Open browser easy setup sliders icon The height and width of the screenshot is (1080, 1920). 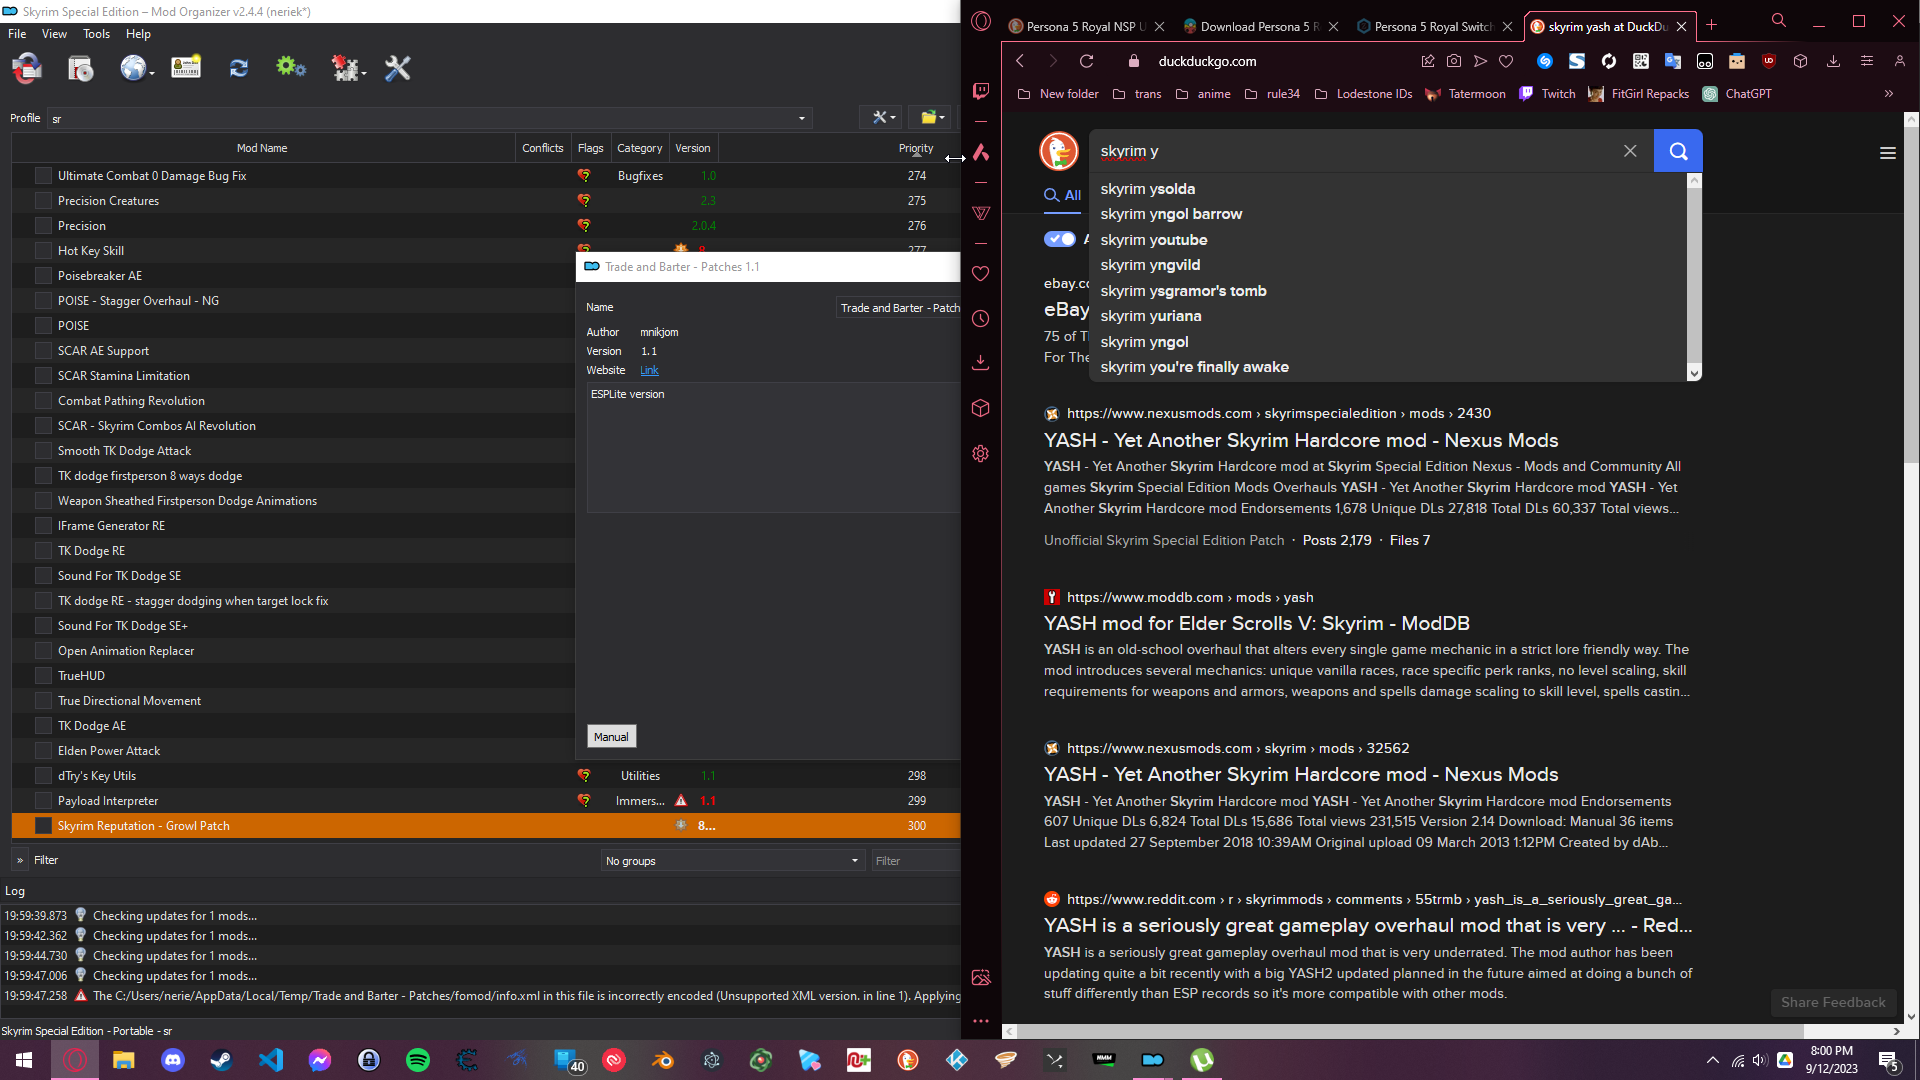point(1867,61)
